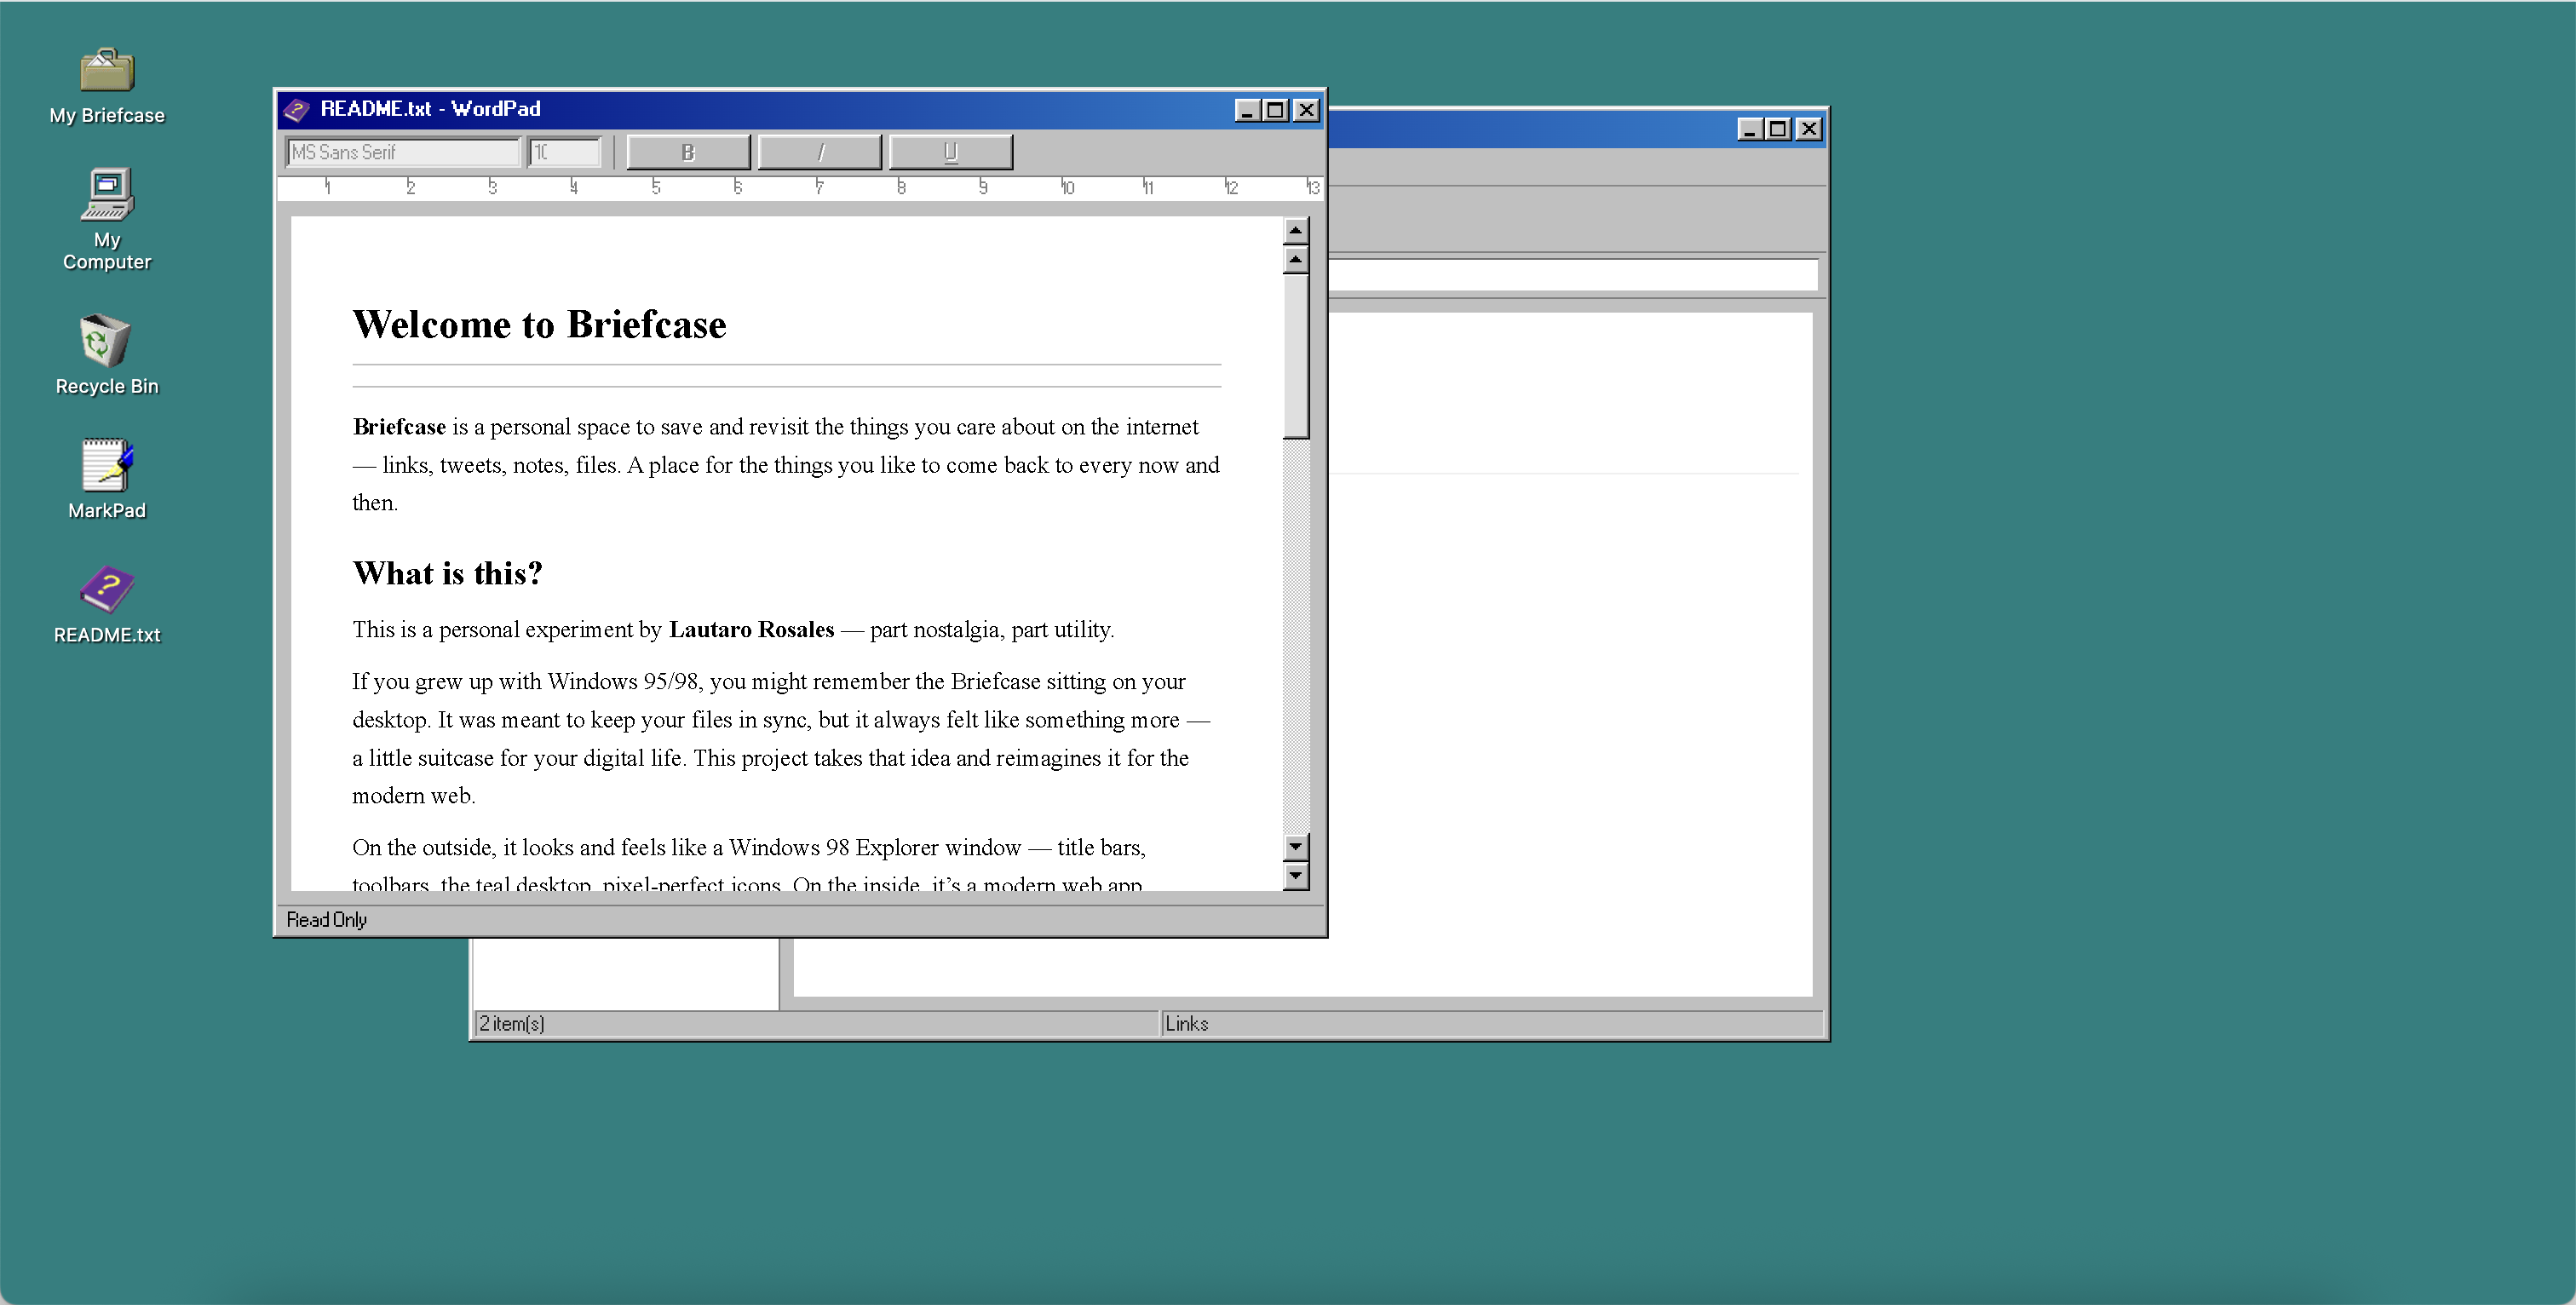2576x1305 pixels.
Task: Toggle italic formatting with the I button
Action: pyautogui.click(x=820, y=151)
